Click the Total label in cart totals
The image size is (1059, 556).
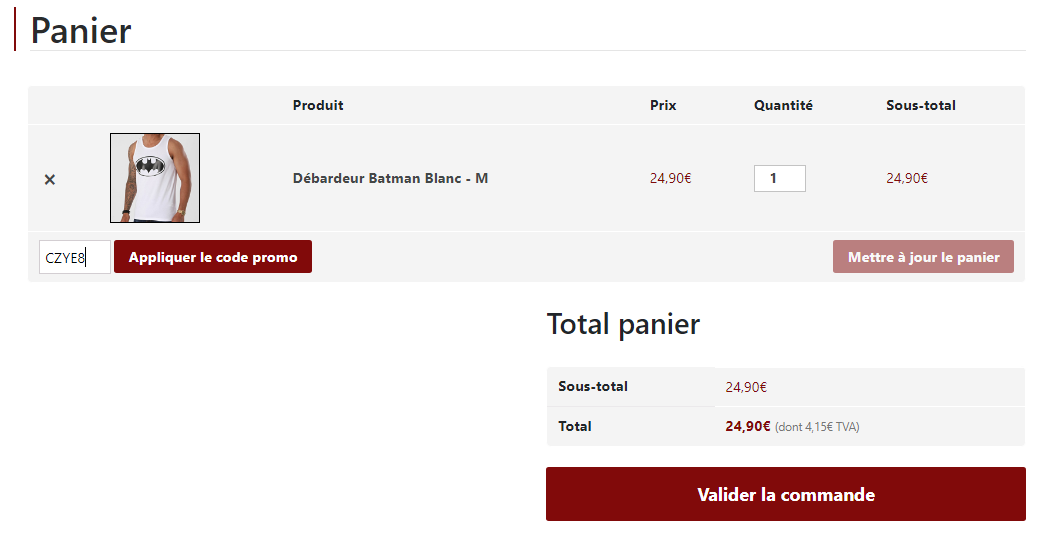coord(575,426)
